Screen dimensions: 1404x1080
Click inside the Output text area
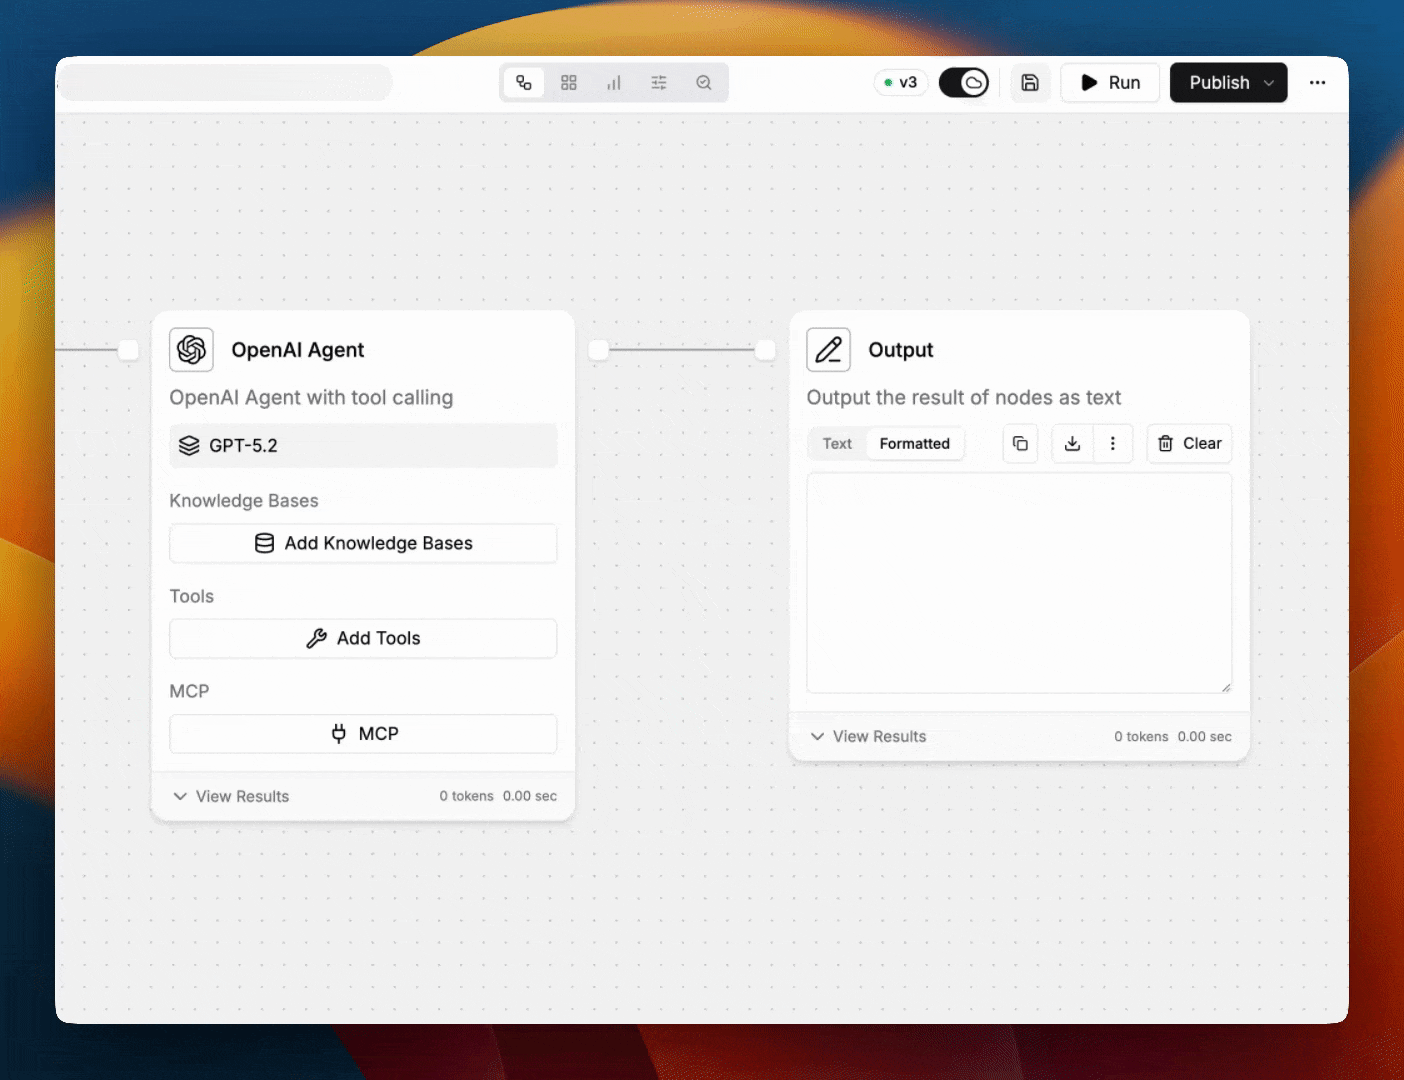pos(1018,583)
